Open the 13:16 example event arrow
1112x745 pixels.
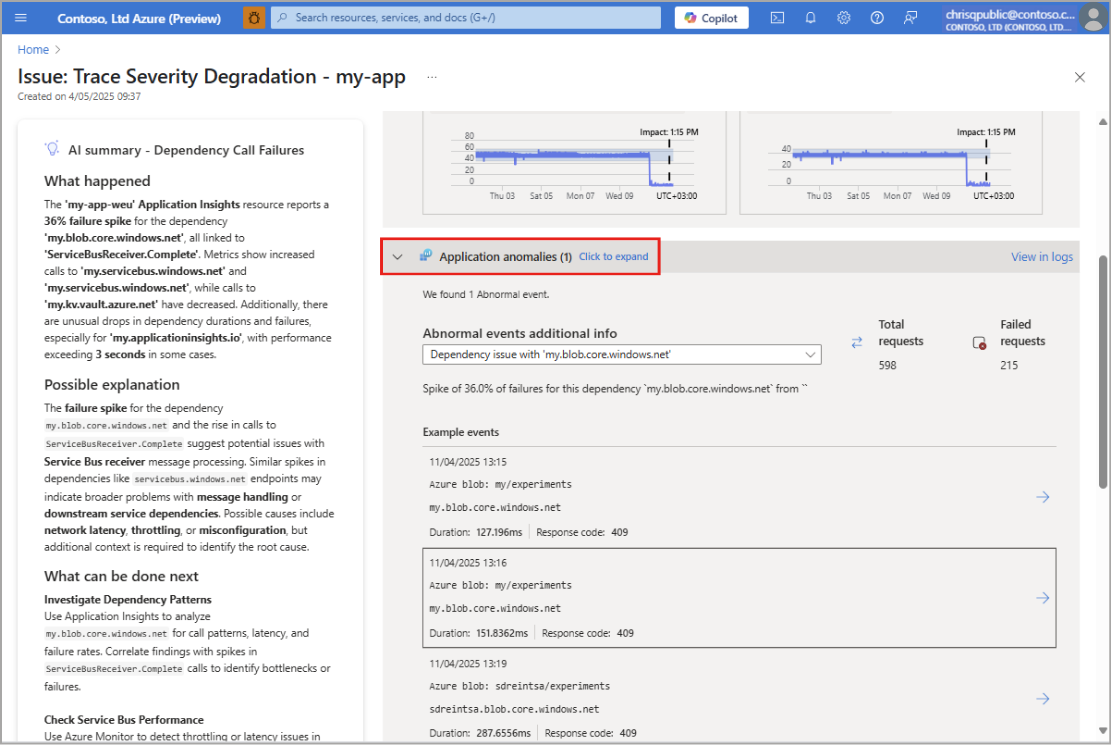(x=1042, y=598)
